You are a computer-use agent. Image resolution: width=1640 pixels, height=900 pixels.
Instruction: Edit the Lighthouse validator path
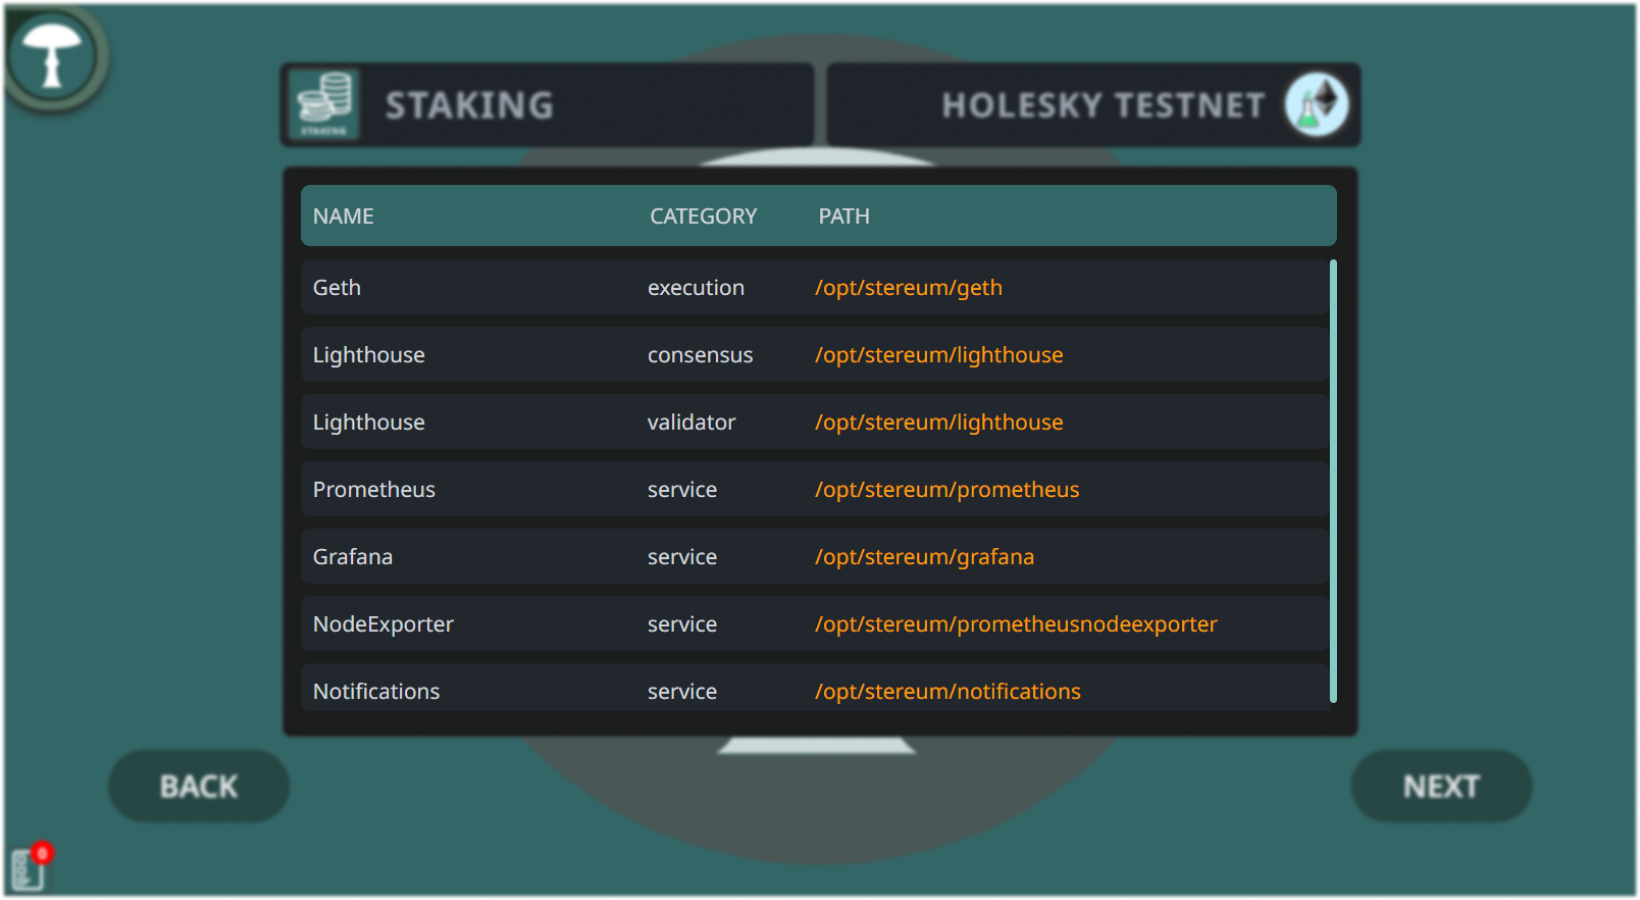click(x=939, y=422)
